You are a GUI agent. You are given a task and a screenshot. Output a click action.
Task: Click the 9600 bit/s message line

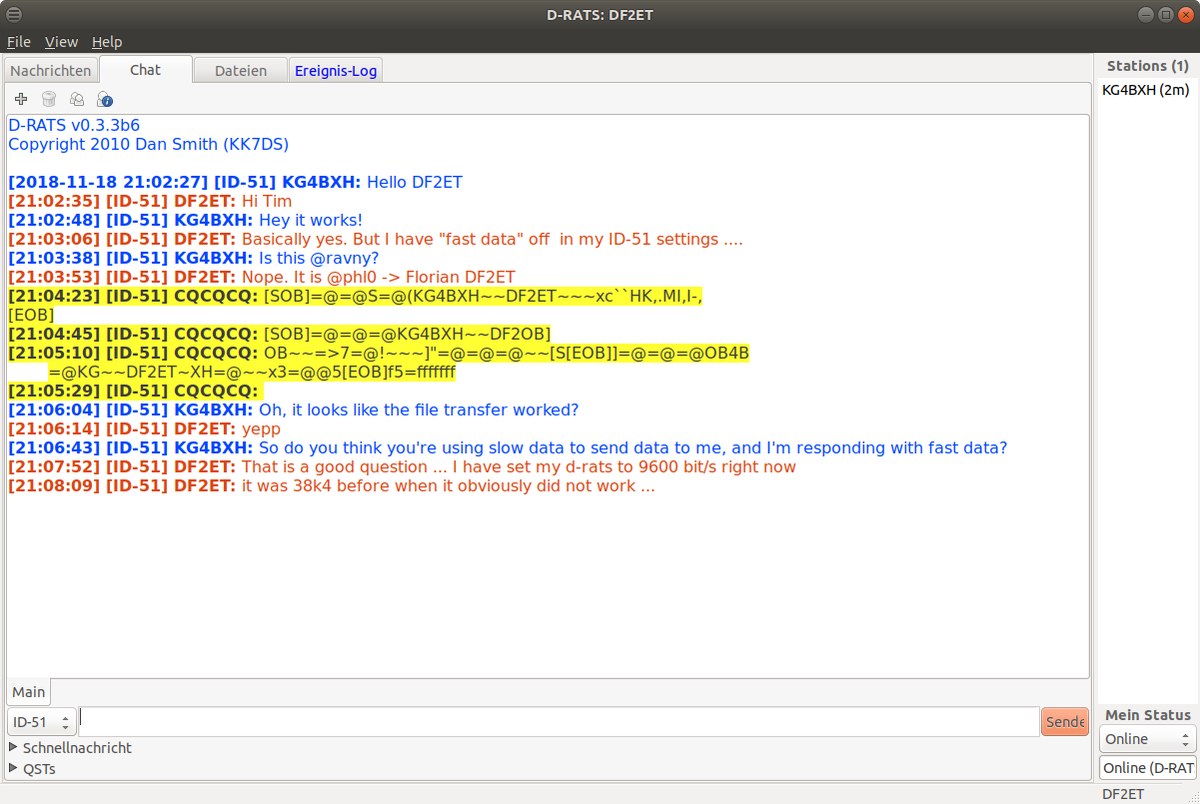click(402, 467)
